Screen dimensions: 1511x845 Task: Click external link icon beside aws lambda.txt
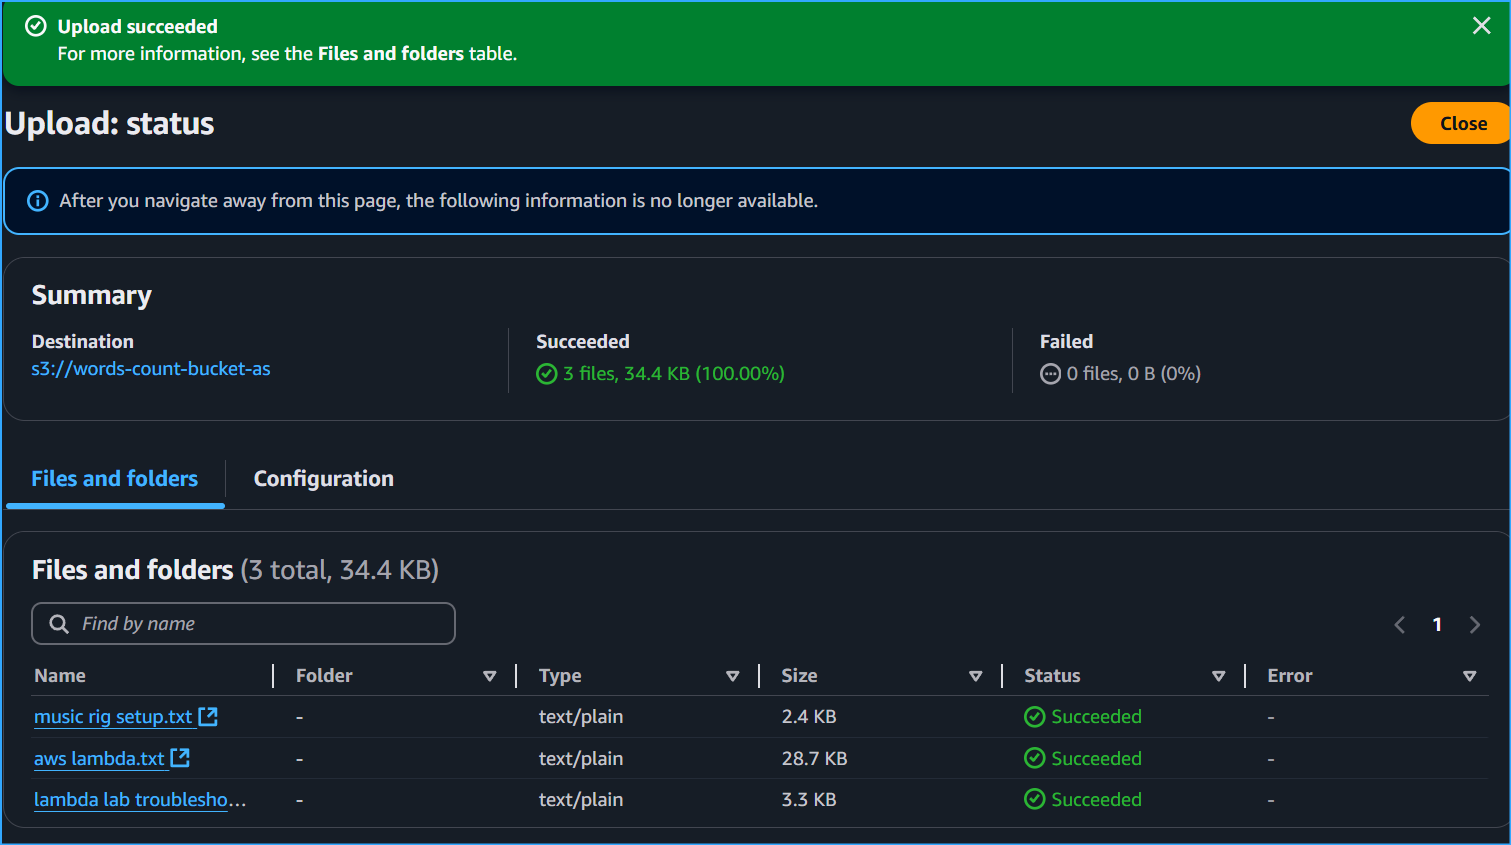[180, 758]
